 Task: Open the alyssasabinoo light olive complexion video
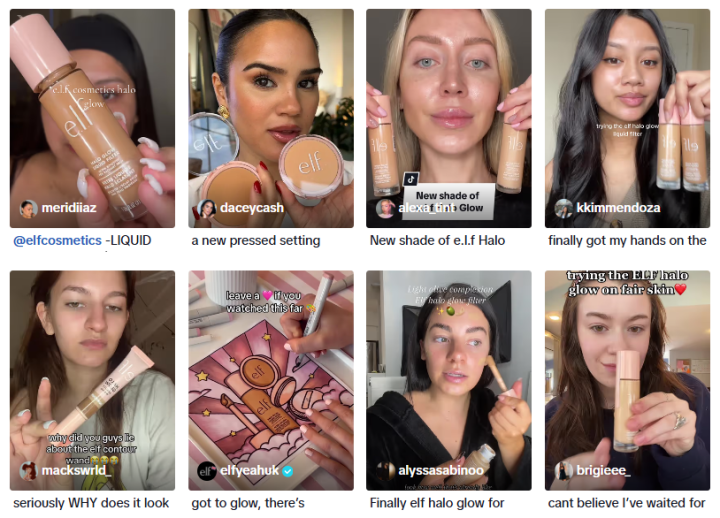coord(449,380)
